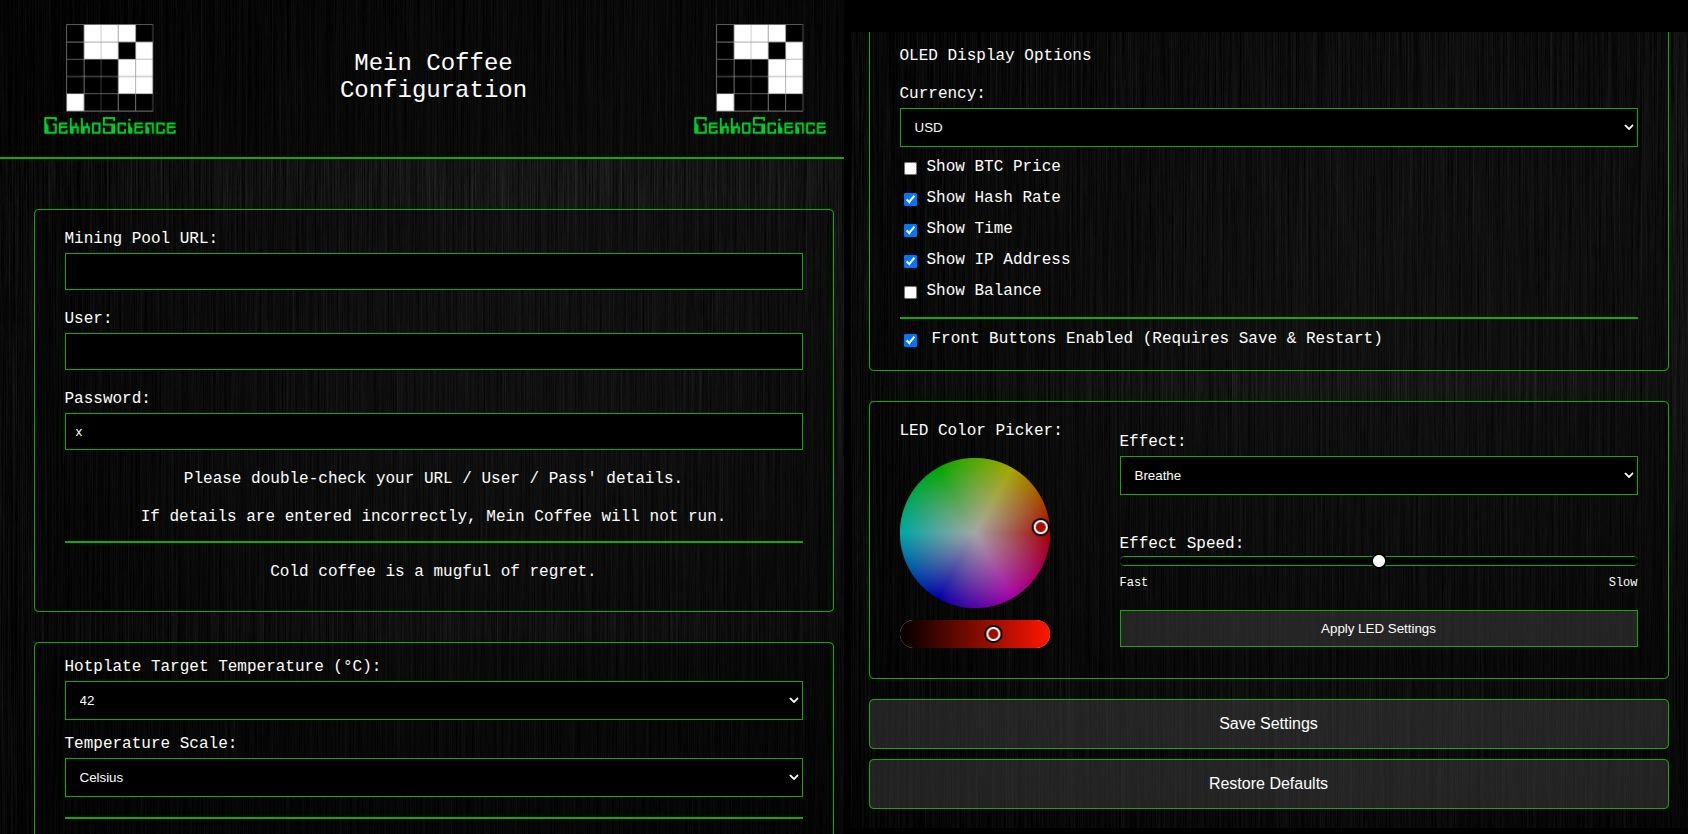Uncheck Show Hash Rate

point(910,199)
